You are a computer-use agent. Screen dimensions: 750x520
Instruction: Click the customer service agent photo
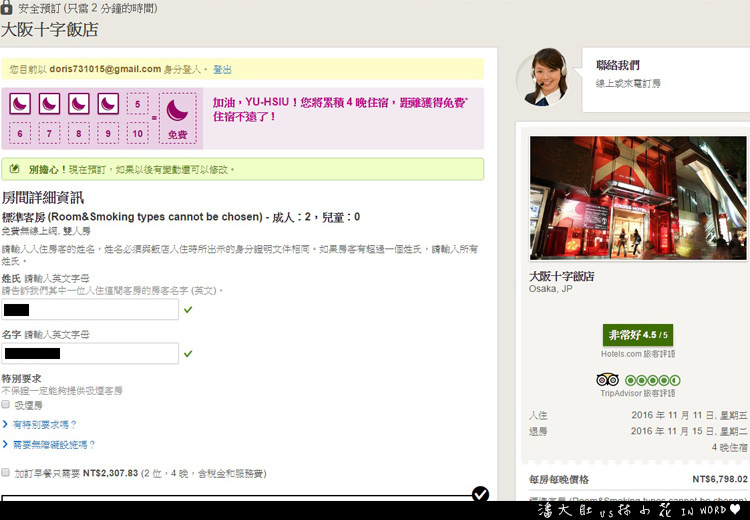546,77
